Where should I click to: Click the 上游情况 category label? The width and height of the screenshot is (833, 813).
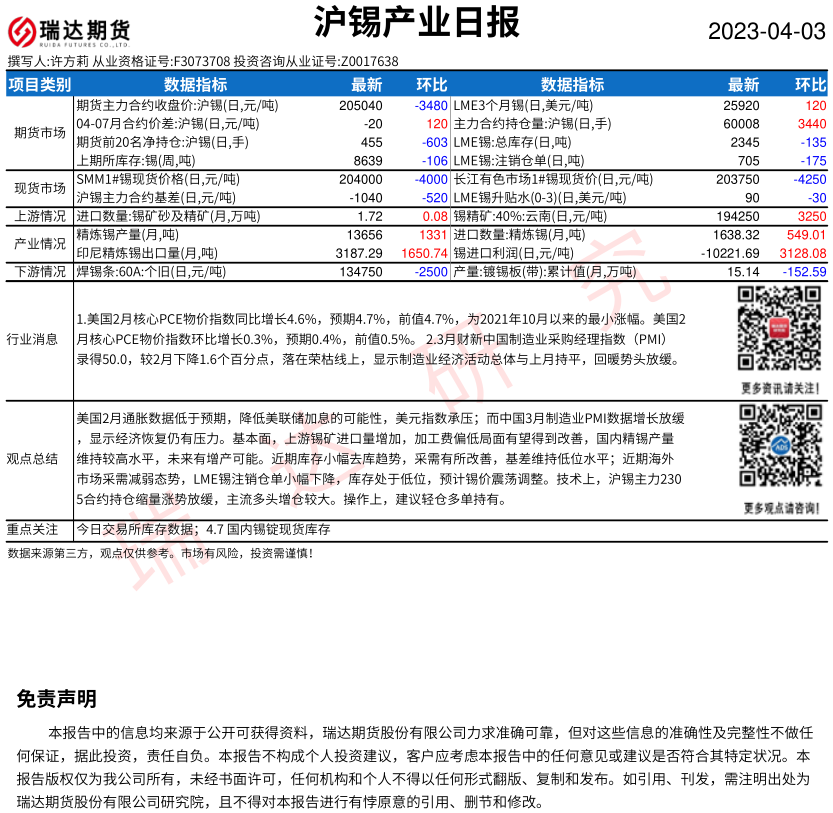40,216
